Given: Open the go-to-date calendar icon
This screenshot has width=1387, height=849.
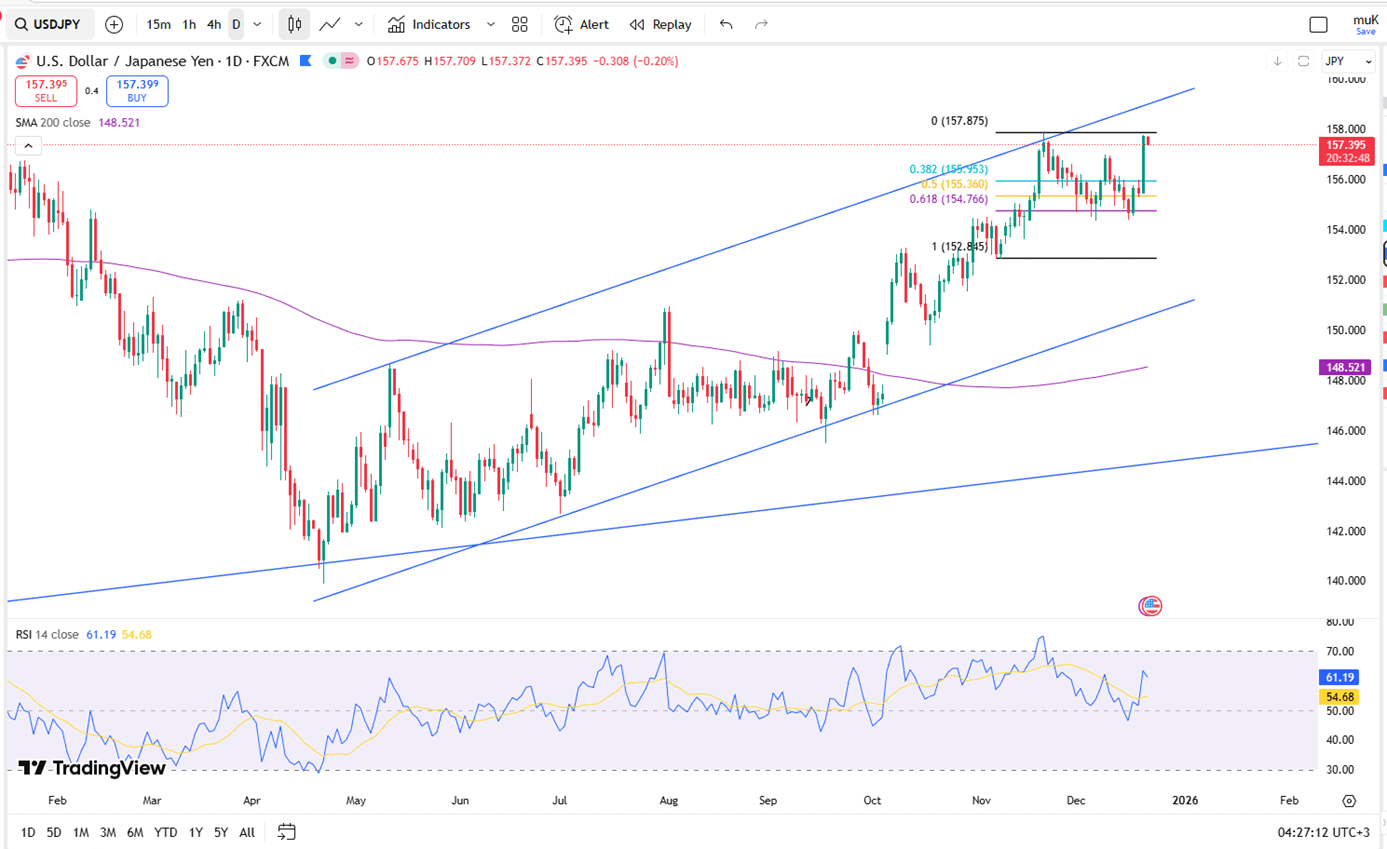Looking at the screenshot, I should click(x=287, y=831).
